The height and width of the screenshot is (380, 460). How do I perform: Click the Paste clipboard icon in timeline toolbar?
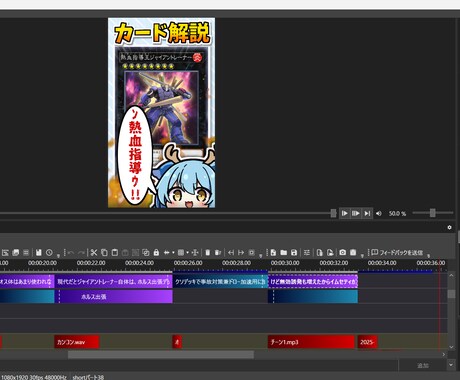[115, 253]
